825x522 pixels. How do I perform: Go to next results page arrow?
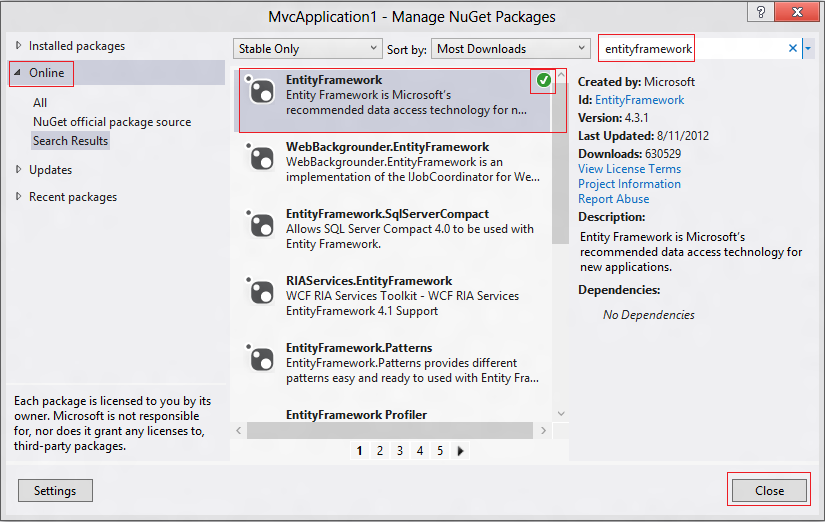460,451
